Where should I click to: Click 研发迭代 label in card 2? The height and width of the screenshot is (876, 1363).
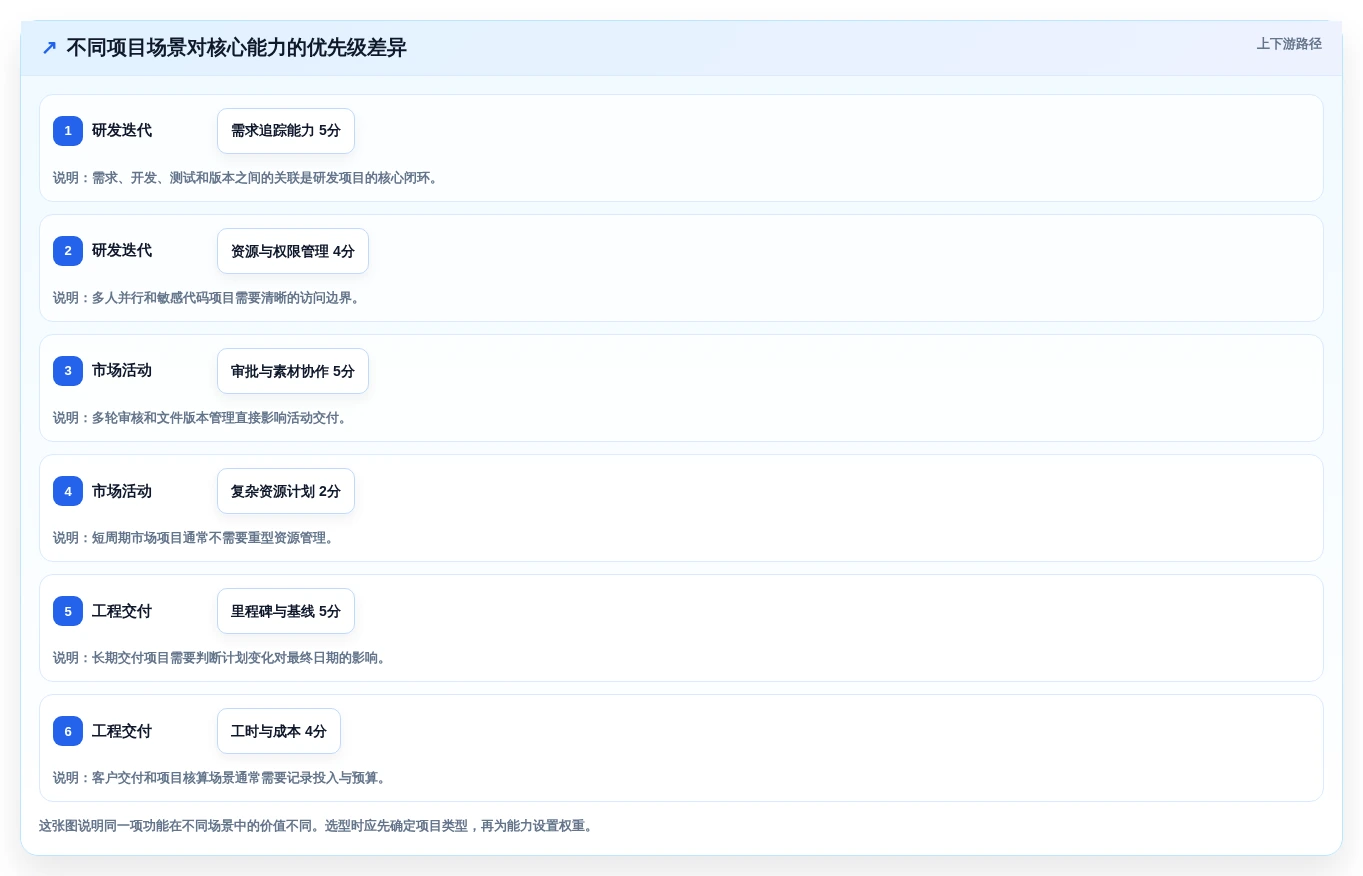pyautogui.click(x=122, y=251)
